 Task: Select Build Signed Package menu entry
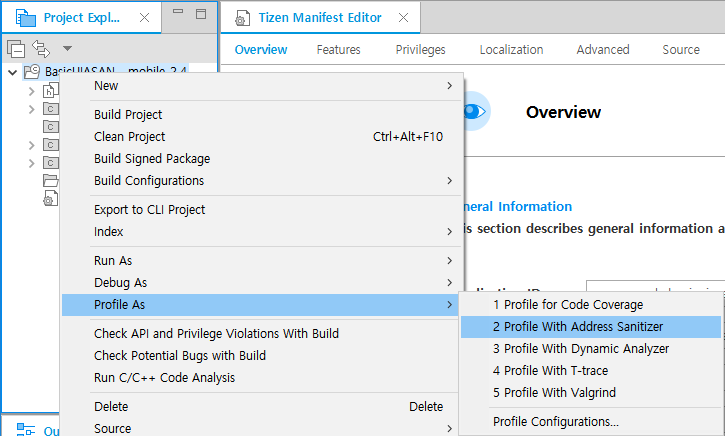[x=152, y=159]
